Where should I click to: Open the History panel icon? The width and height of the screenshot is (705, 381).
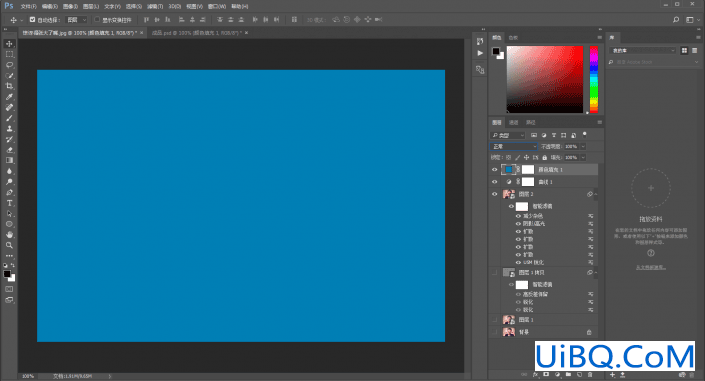pos(480,41)
